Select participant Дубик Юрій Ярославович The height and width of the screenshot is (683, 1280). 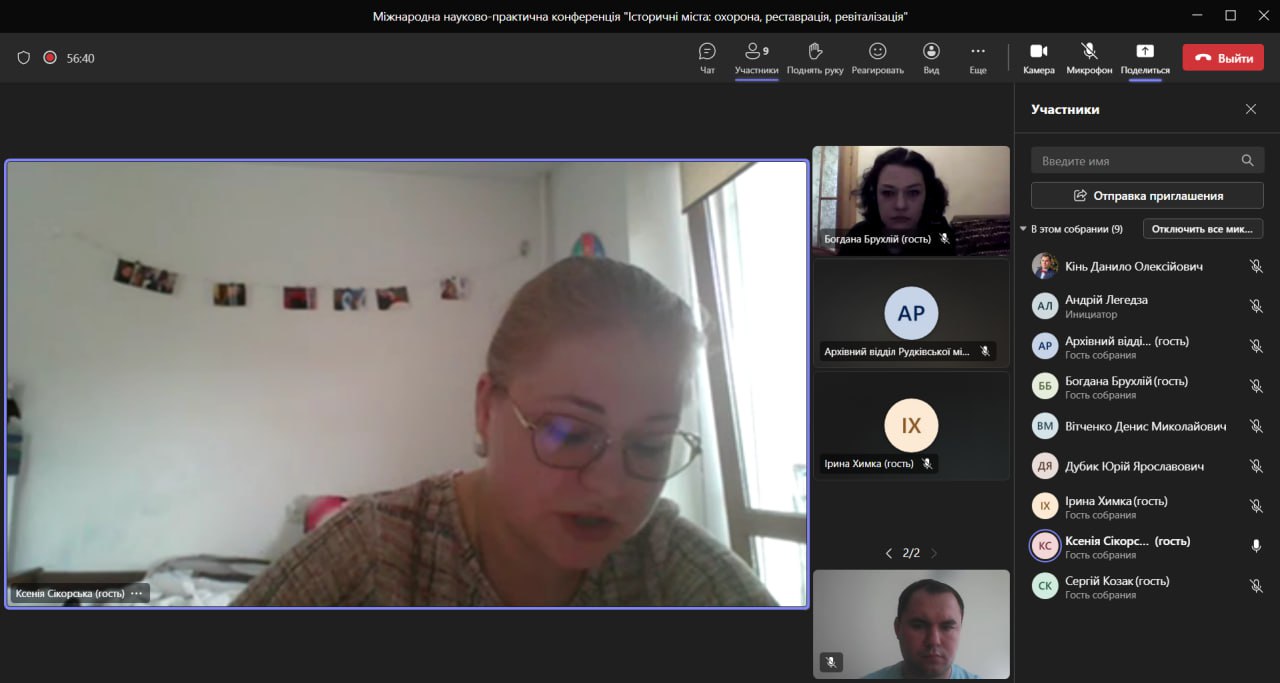[1147, 466]
